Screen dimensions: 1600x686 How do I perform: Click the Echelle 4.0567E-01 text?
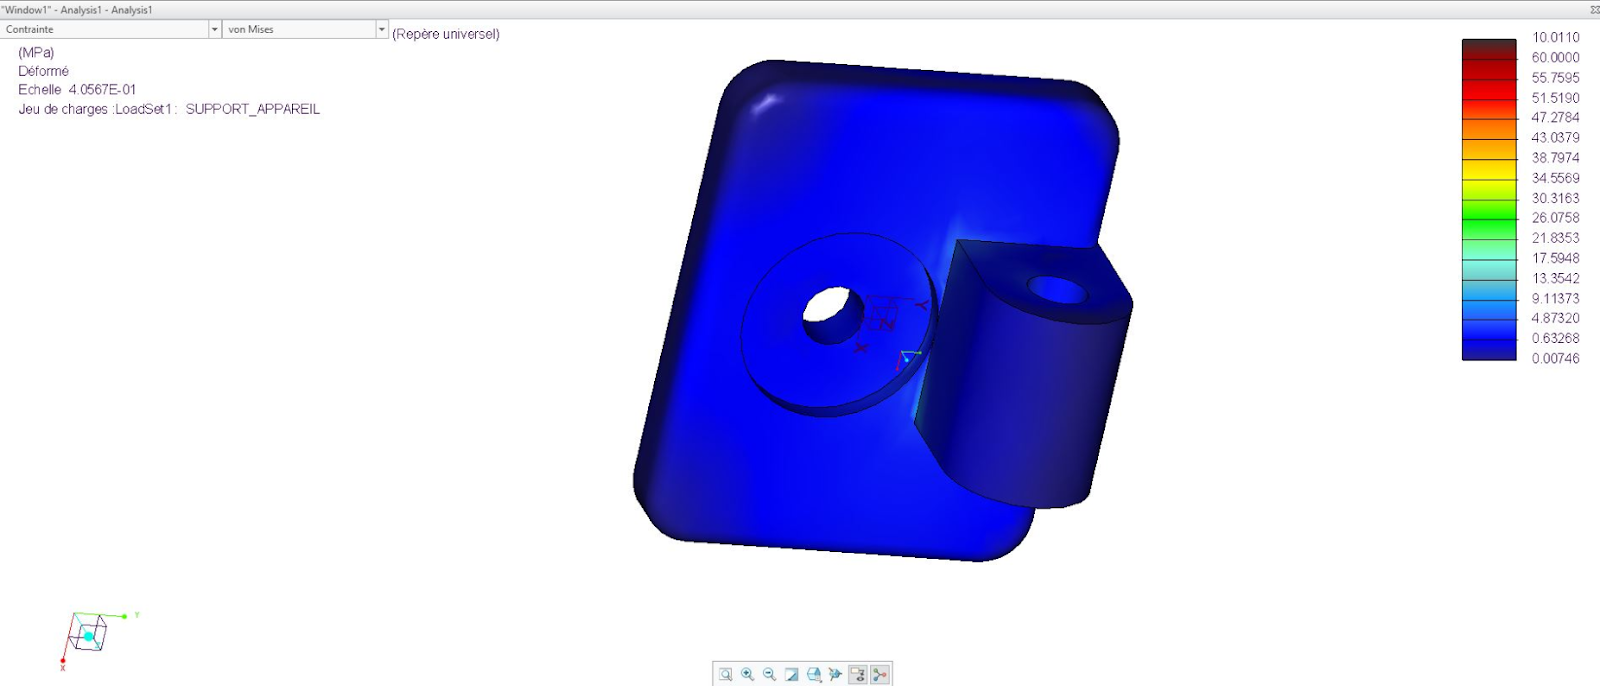(77, 89)
